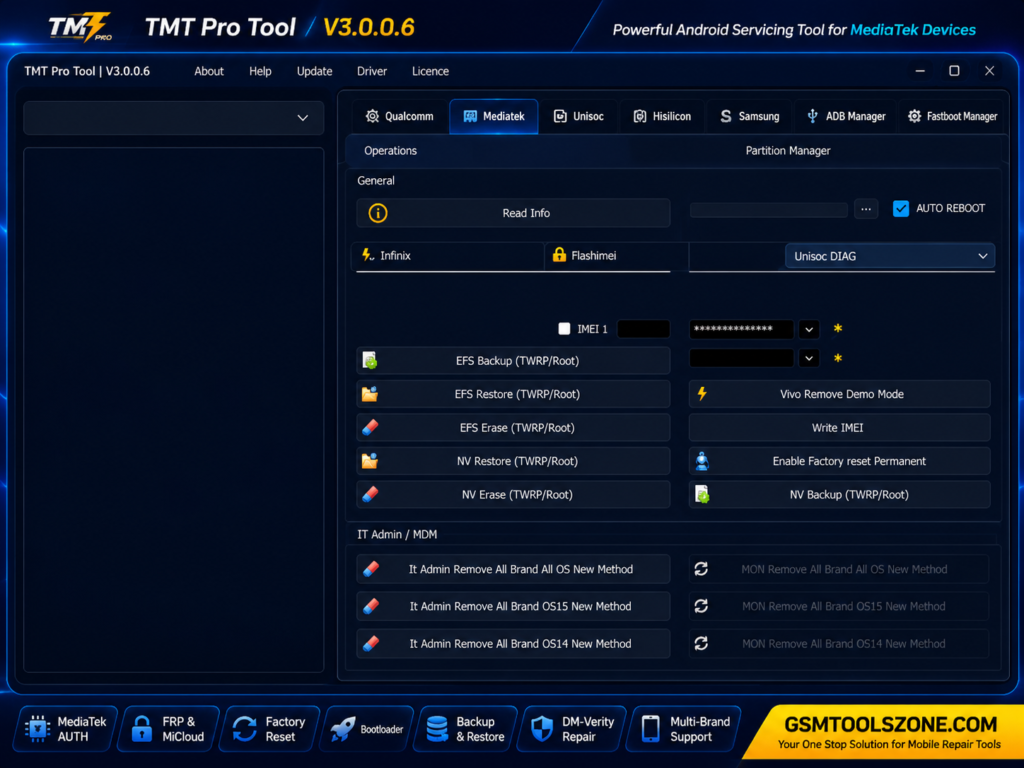Image resolution: width=1024 pixels, height=768 pixels.
Task: Open the Hisilicon tab
Action: [662, 116]
